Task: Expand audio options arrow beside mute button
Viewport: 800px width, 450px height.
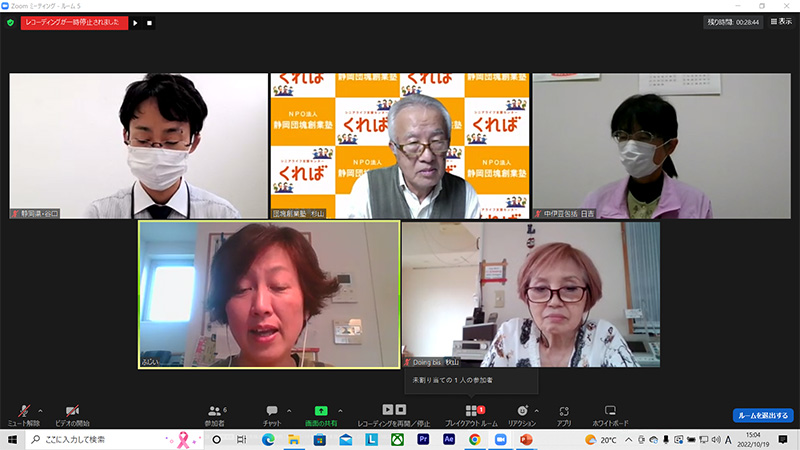Action: [x=40, y=409]
